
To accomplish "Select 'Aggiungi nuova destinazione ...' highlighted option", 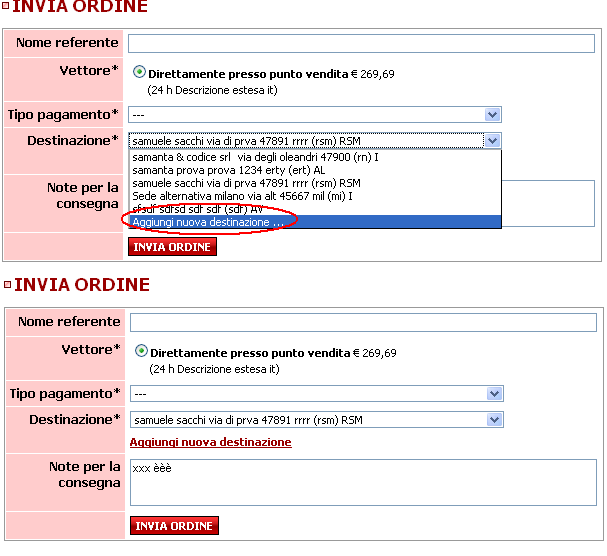I will tap(315, 222).
